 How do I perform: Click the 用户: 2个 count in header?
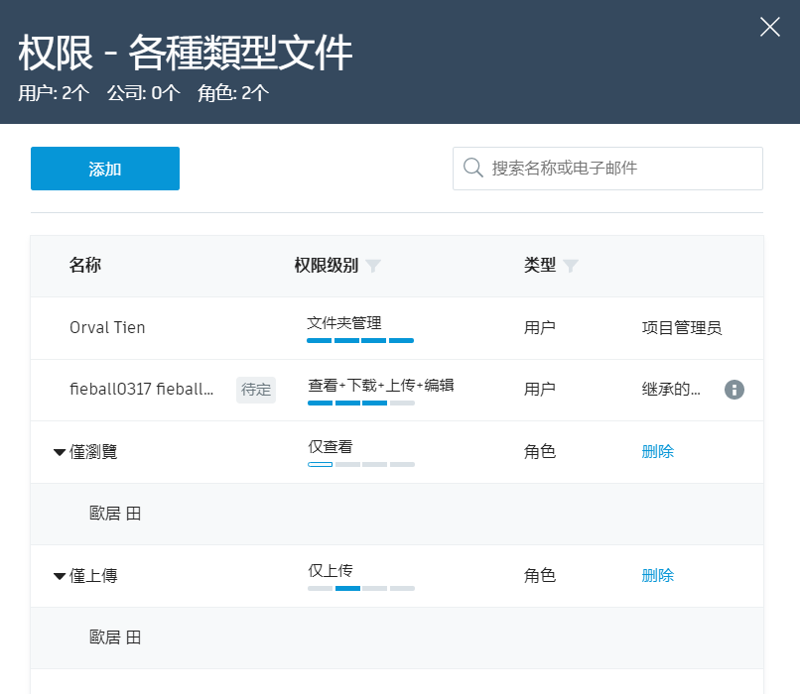[x=54, y=93]
